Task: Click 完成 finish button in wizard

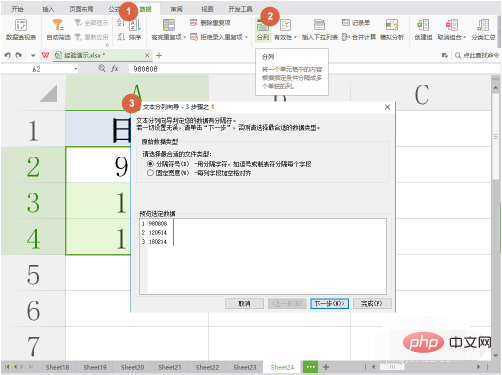Action: point(372,304)
